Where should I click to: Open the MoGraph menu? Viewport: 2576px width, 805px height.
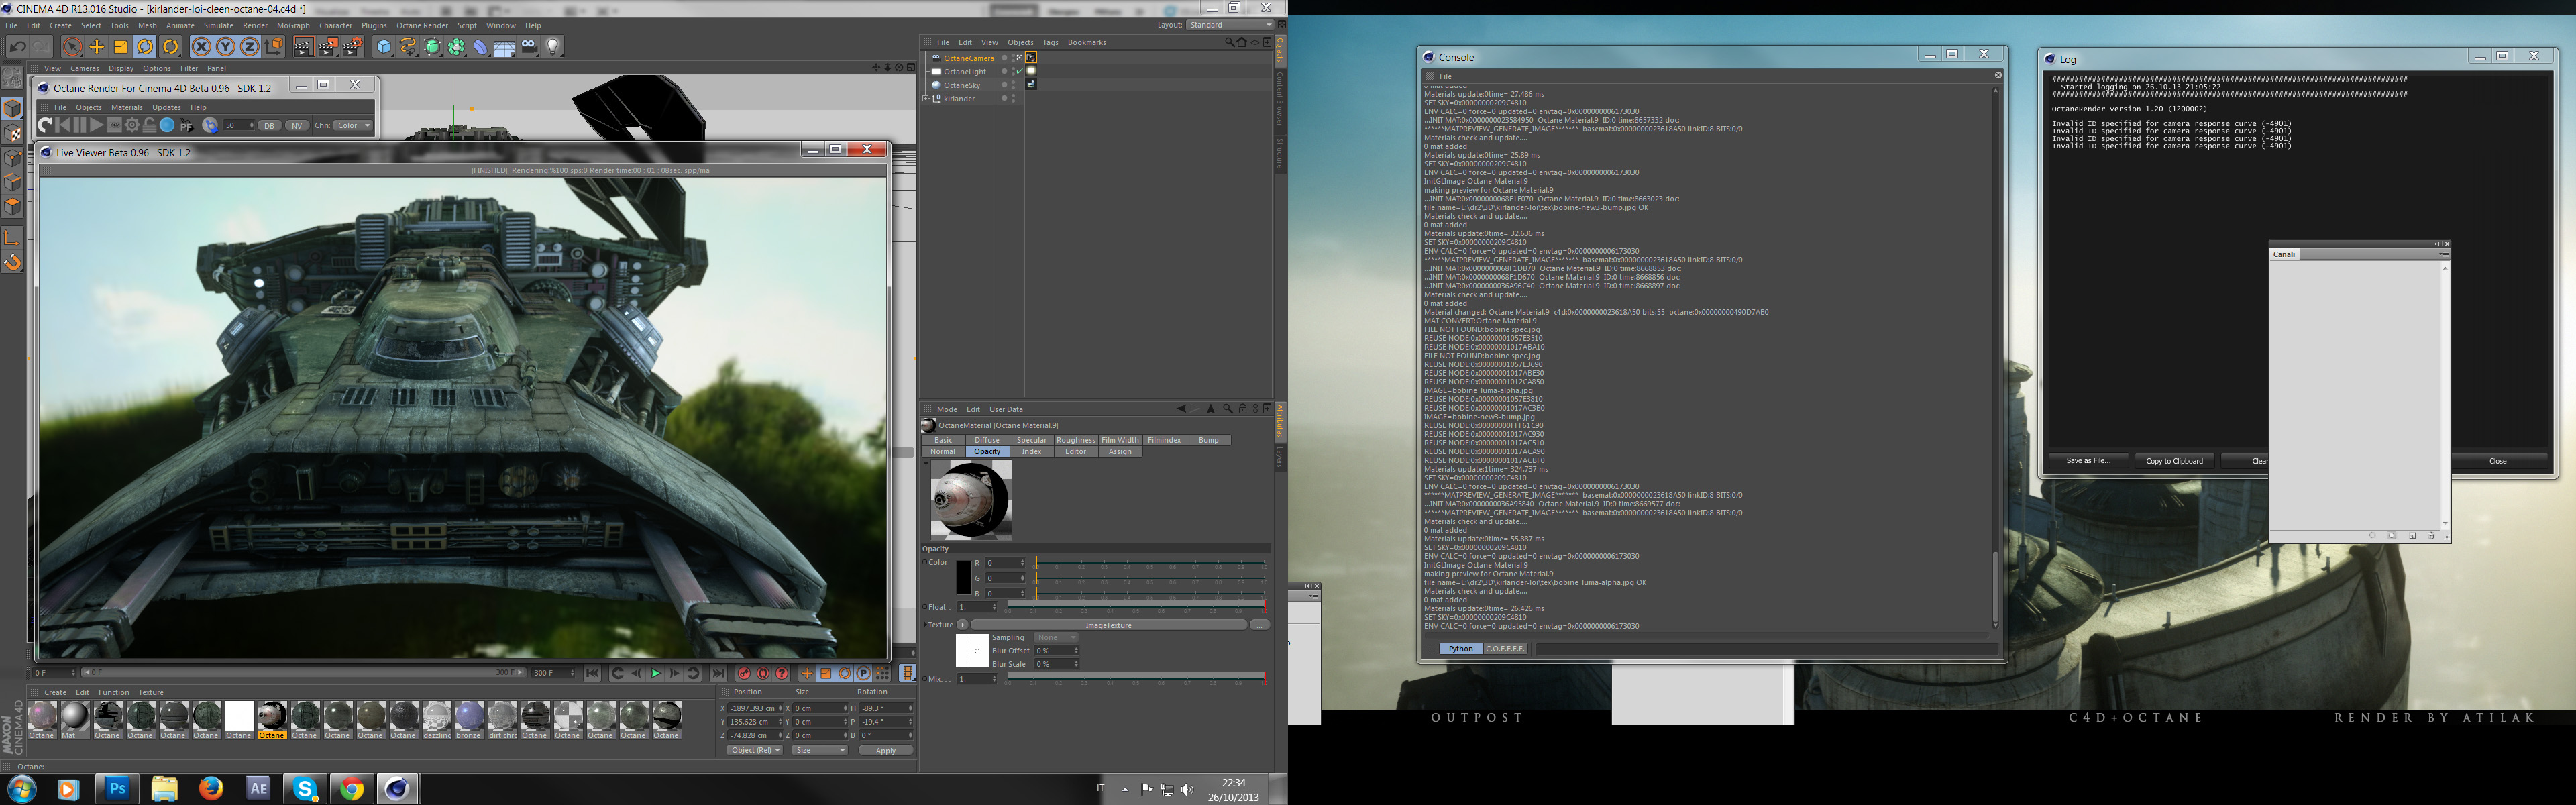(293, 26)
